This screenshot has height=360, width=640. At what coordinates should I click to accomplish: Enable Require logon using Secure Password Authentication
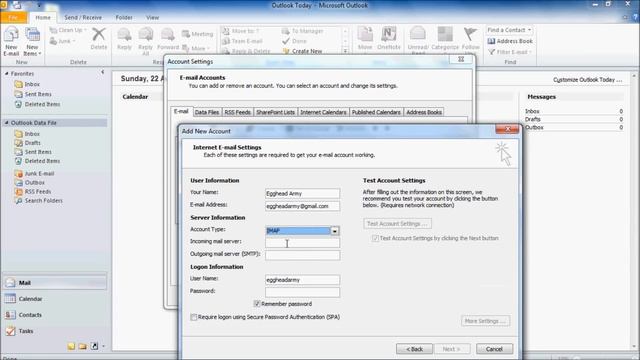click(194, 317)
